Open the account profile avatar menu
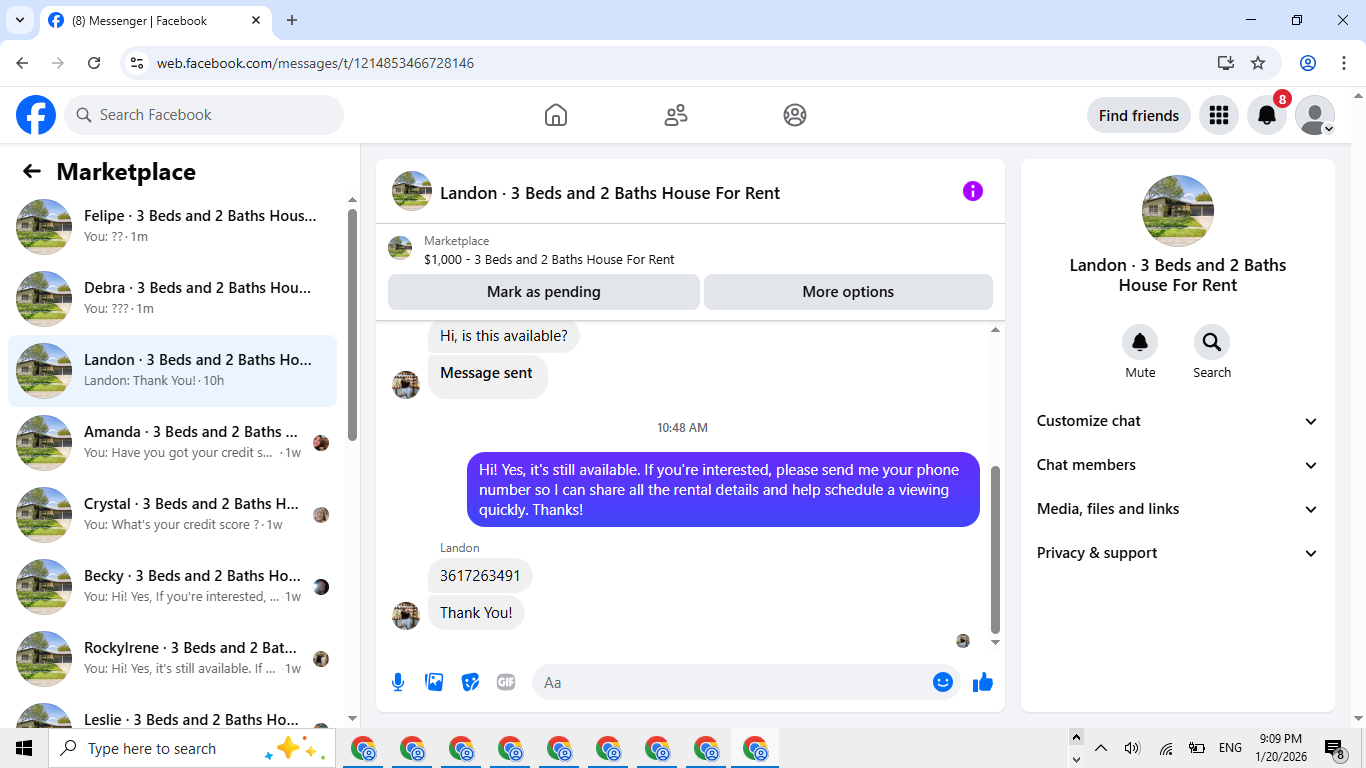 1315,115
